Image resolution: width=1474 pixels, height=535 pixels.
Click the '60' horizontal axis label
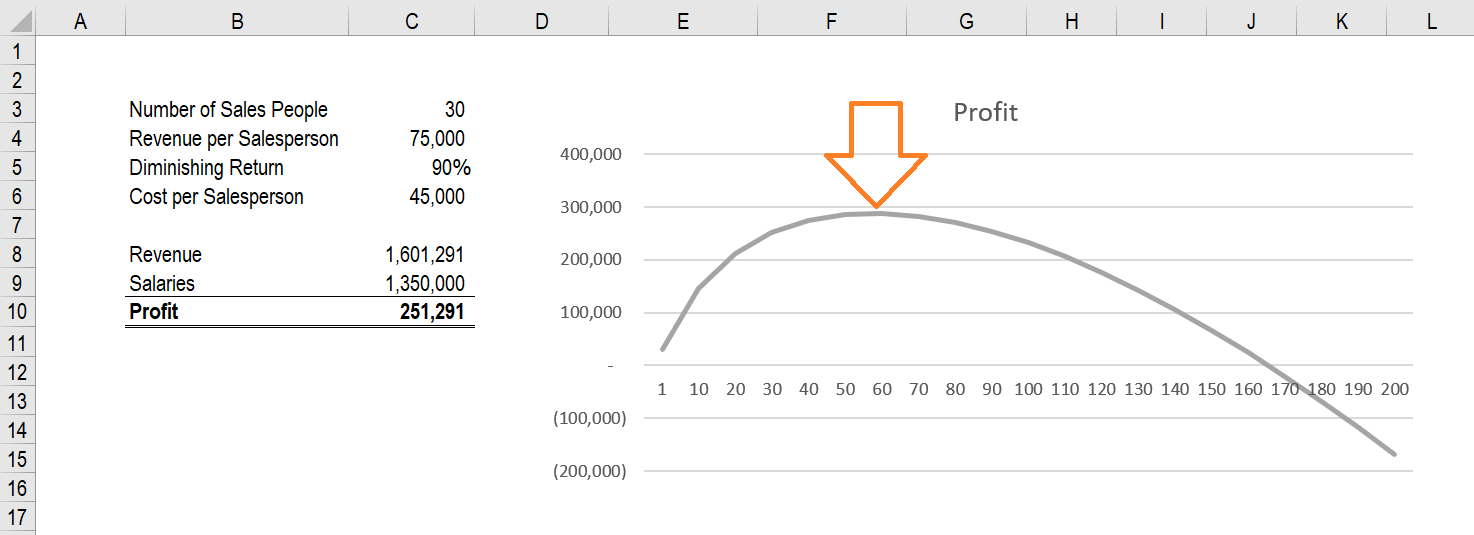pos(882,389)
